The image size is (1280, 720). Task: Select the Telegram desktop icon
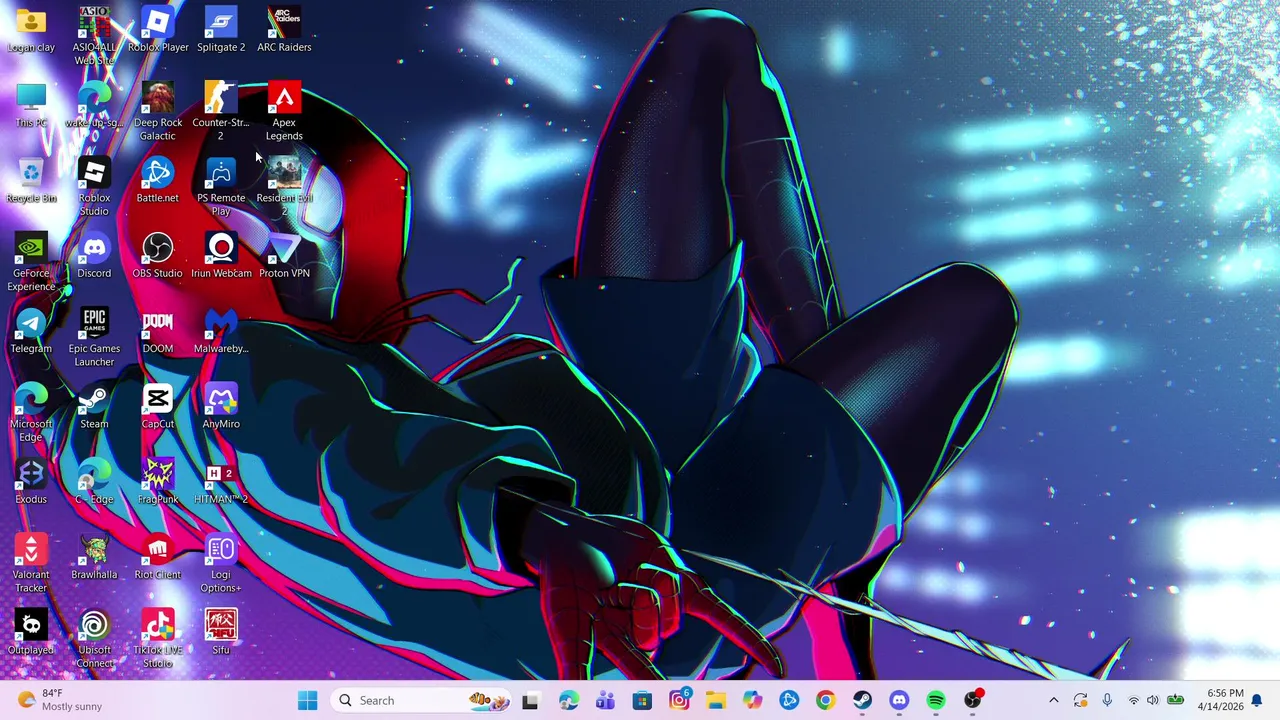click(x=31, y=332)
